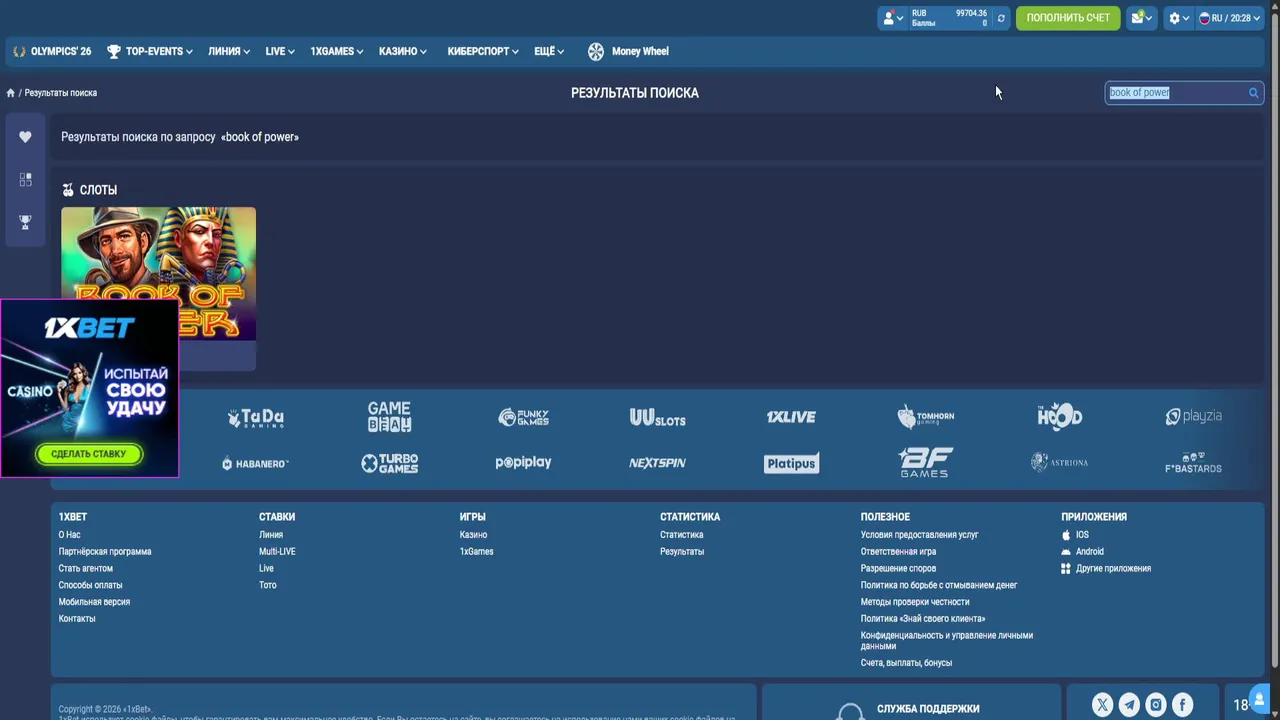Click the trophy icon in sidebar
The height and width of the screenshot is (720, 1280).
25,222
